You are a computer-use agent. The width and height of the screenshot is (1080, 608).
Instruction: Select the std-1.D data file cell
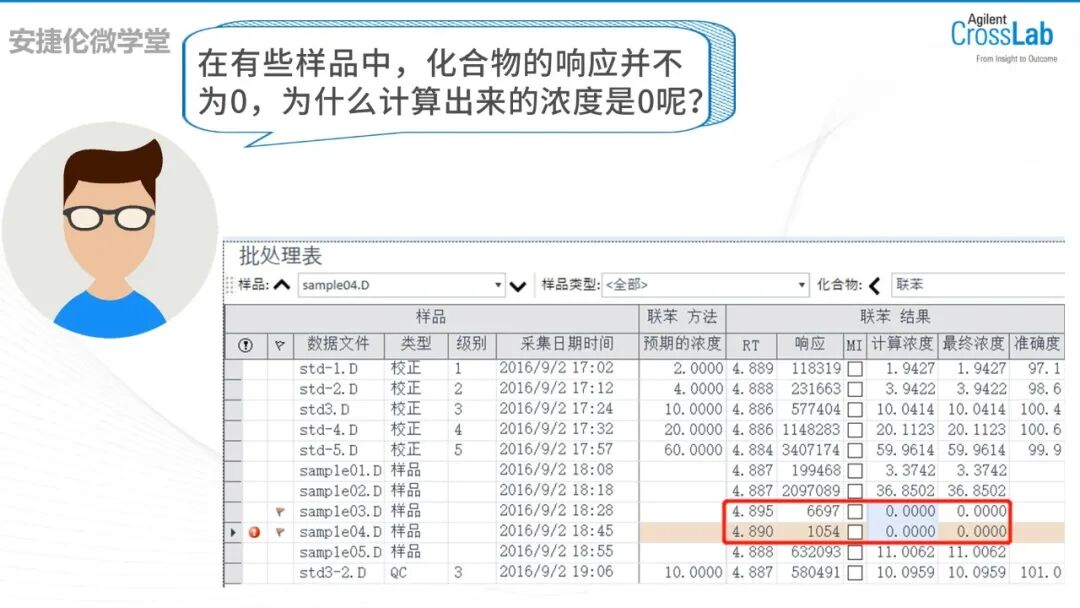coord(338,369)
